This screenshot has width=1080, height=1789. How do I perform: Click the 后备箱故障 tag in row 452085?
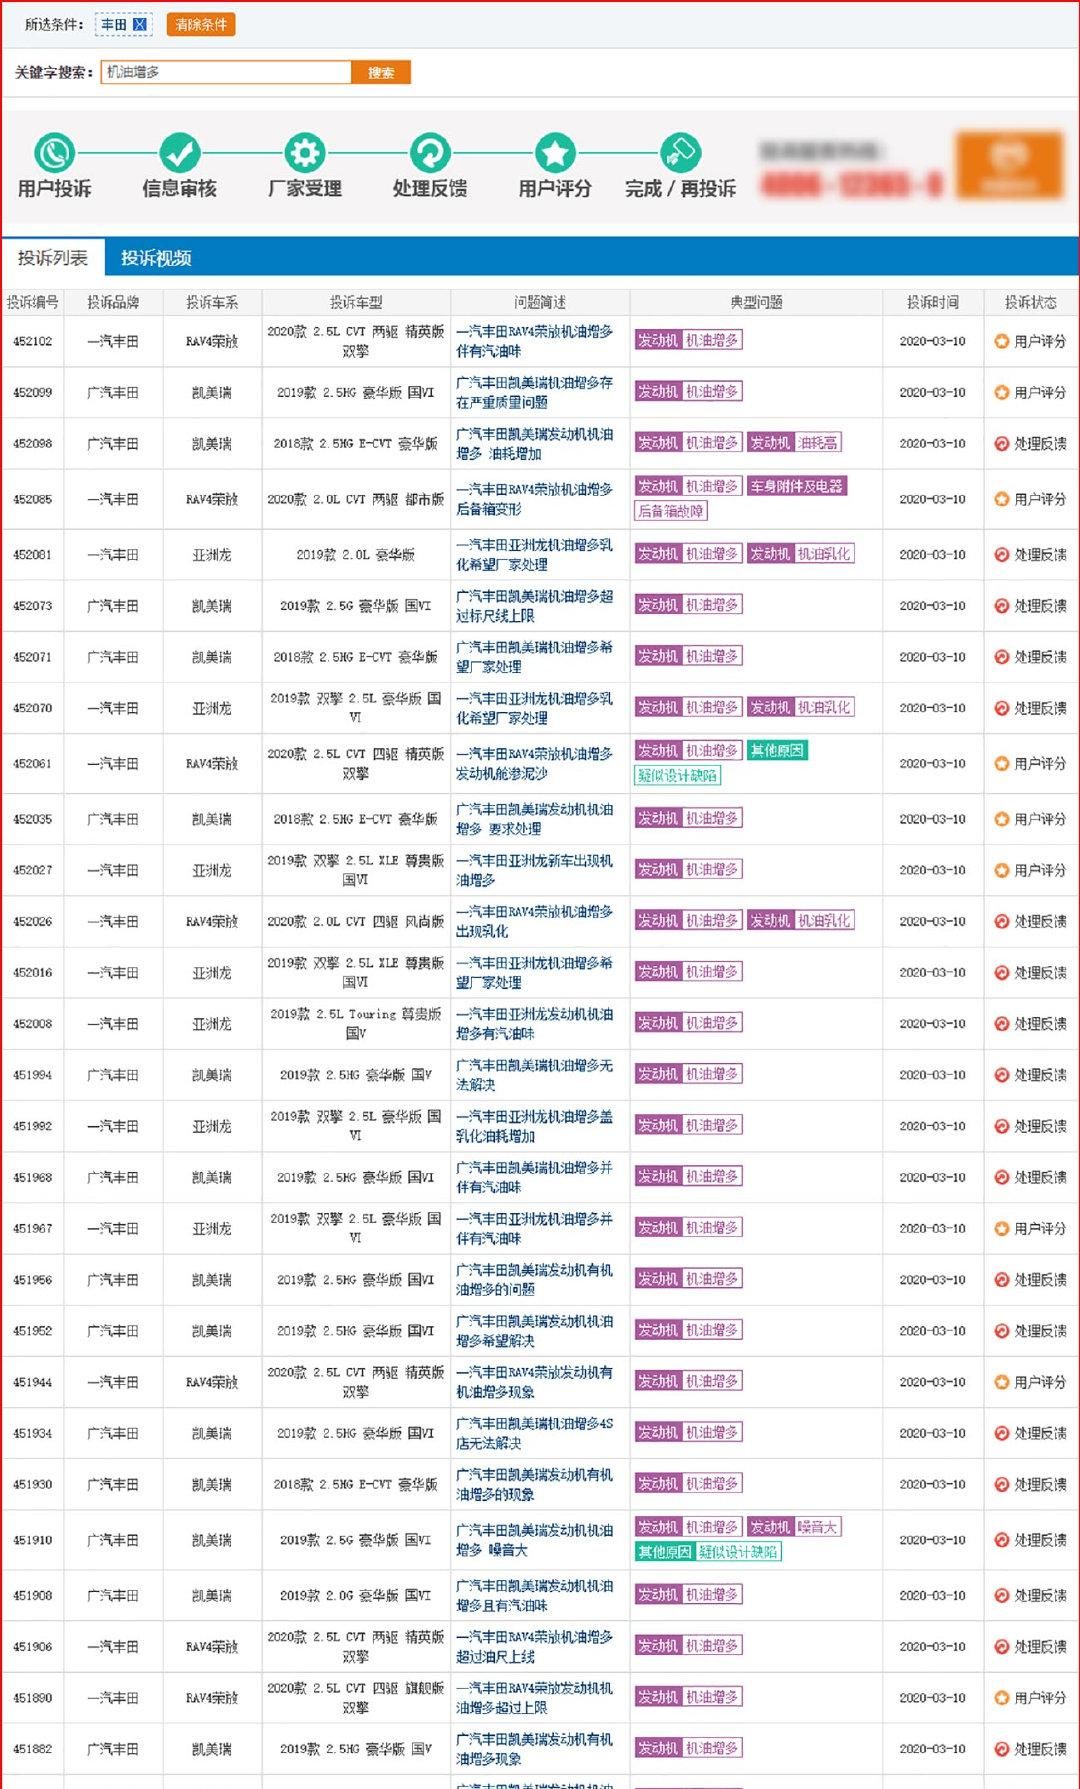click(671, 511)
